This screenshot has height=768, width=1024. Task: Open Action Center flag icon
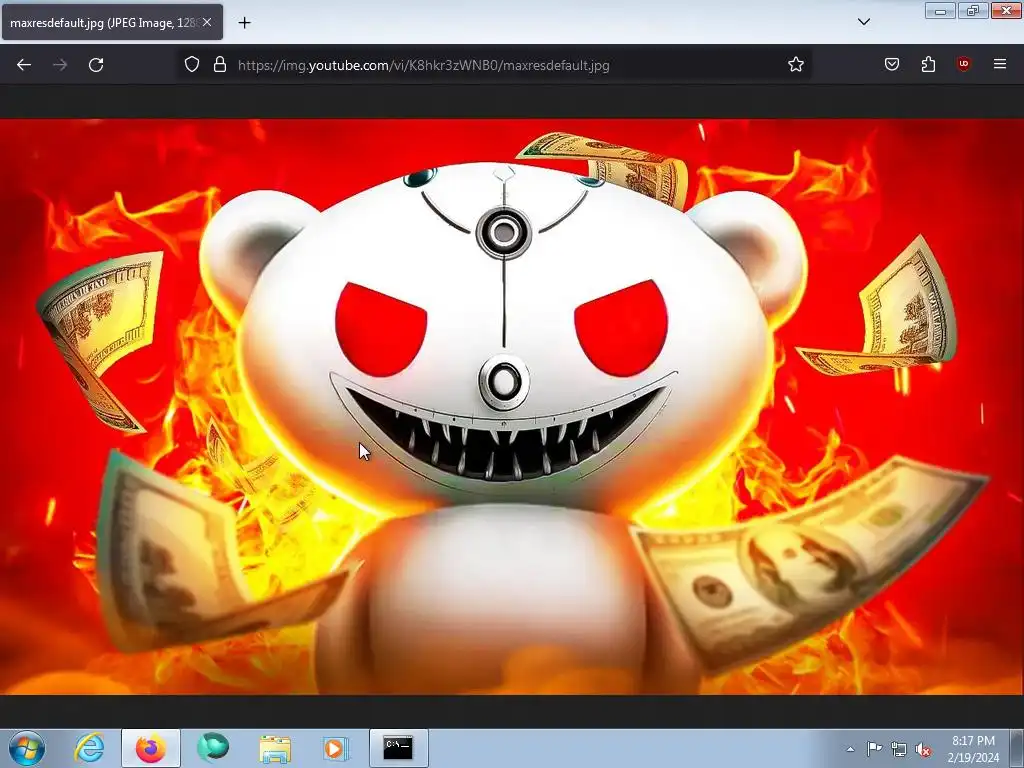(x=874, y=749)
